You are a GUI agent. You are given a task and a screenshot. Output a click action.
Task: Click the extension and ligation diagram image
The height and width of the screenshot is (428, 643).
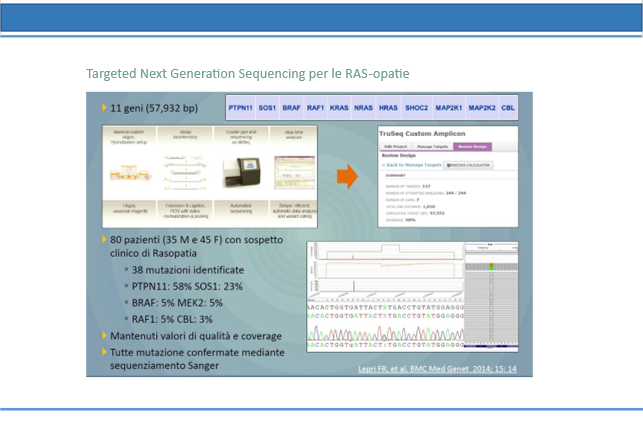[x=185, y=172]
